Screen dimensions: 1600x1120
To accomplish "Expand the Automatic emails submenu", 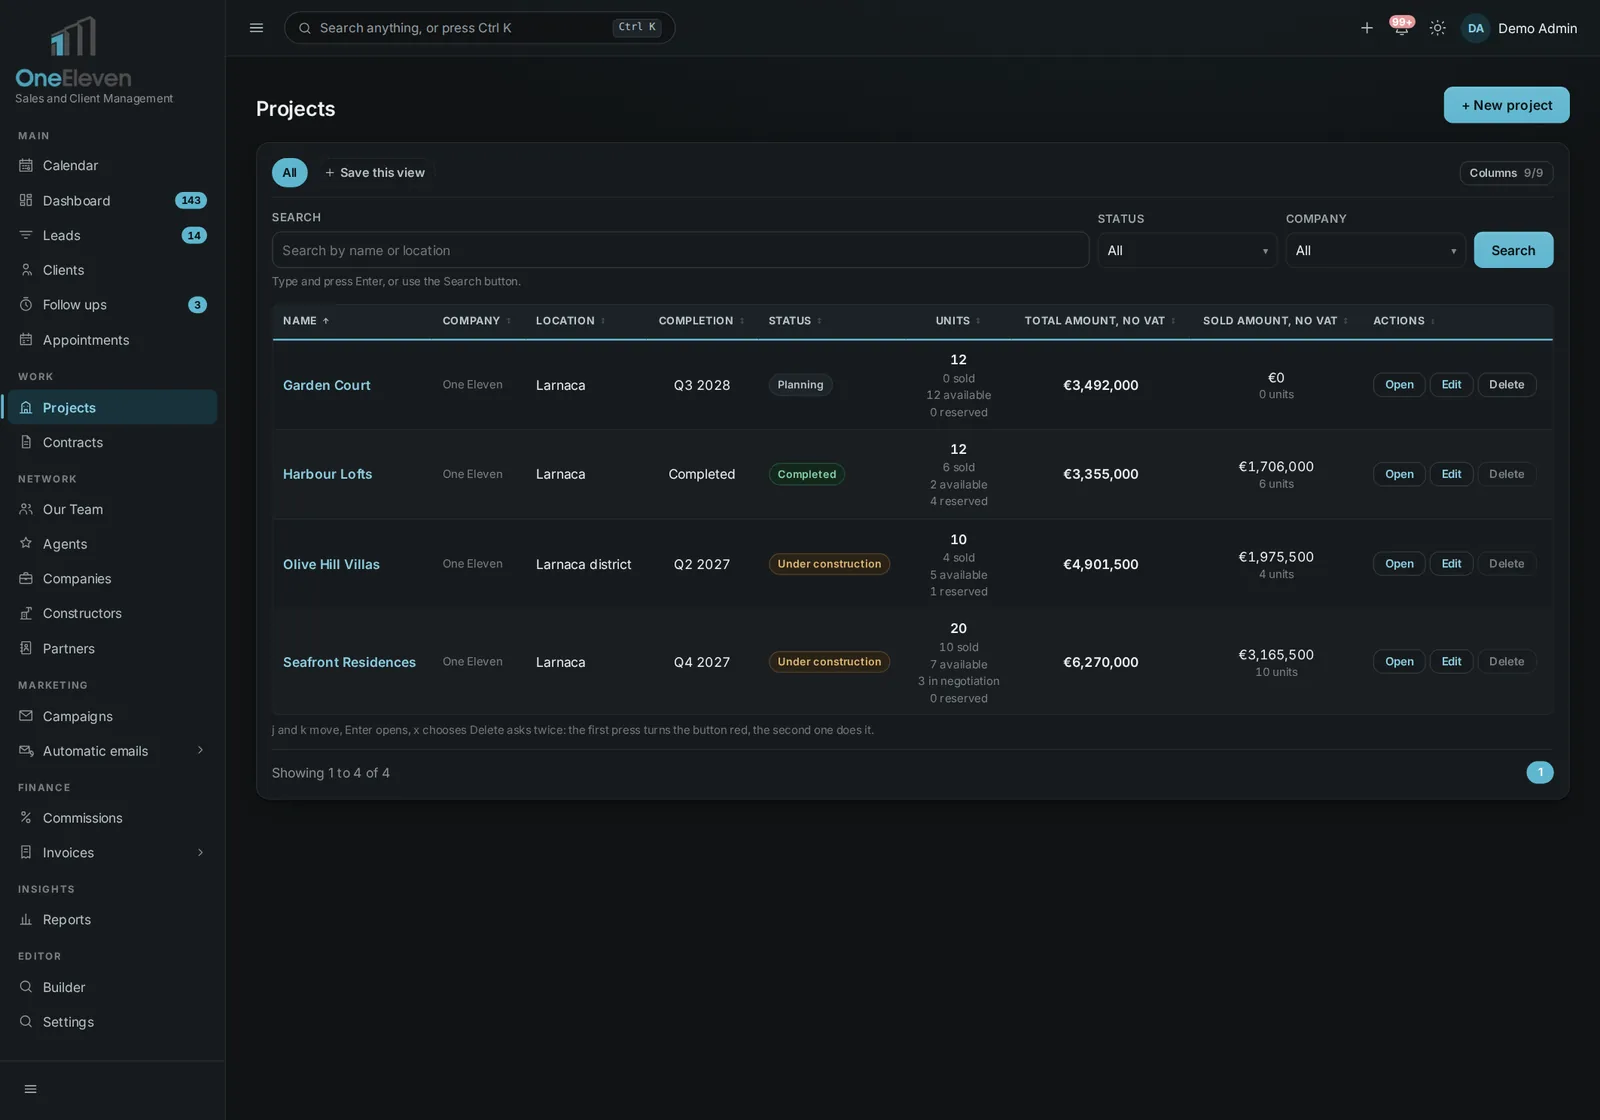I will [x=200, y=750].
